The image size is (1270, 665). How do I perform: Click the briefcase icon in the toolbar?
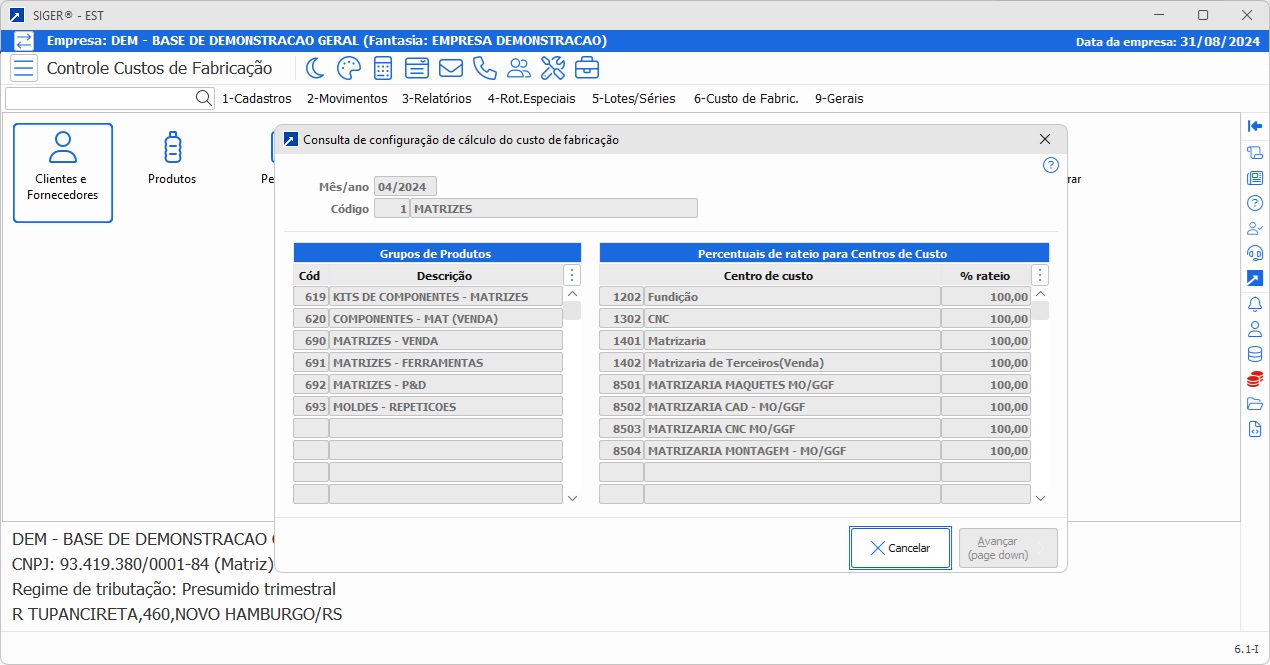tap(587, 68)
